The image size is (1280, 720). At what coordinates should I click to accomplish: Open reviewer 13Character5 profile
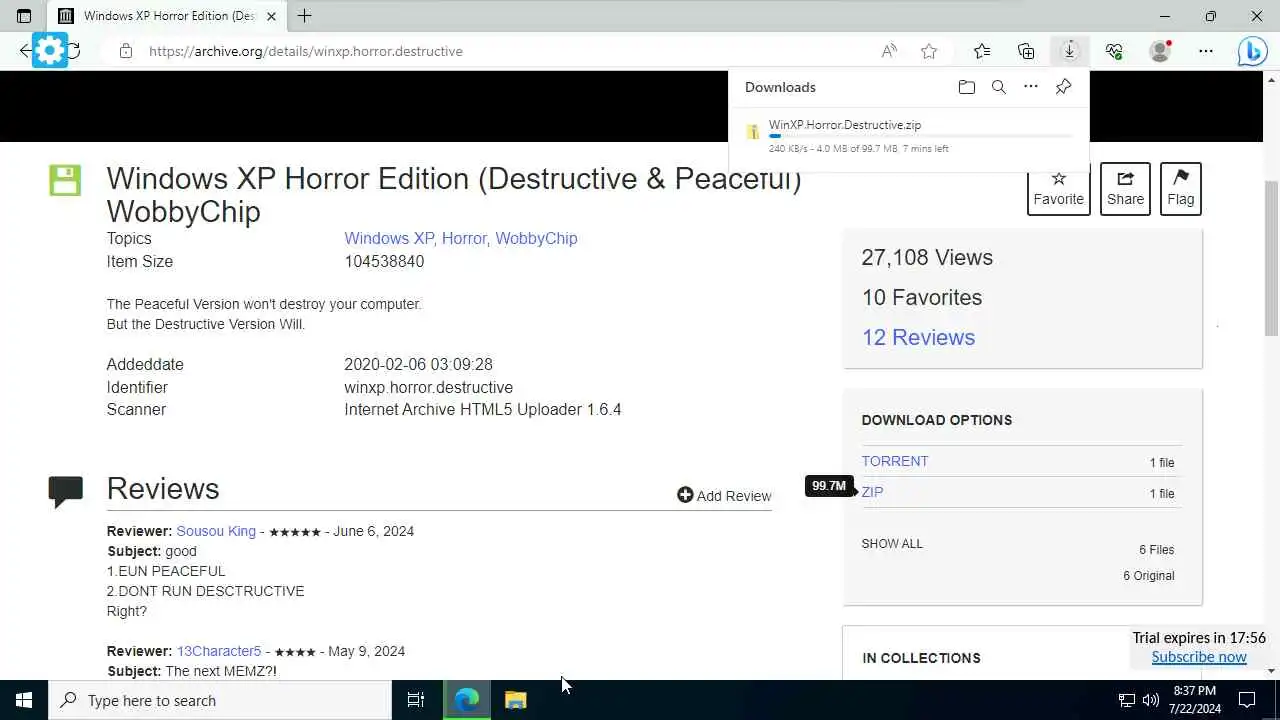pyautogui.click(x=219, y=651)
